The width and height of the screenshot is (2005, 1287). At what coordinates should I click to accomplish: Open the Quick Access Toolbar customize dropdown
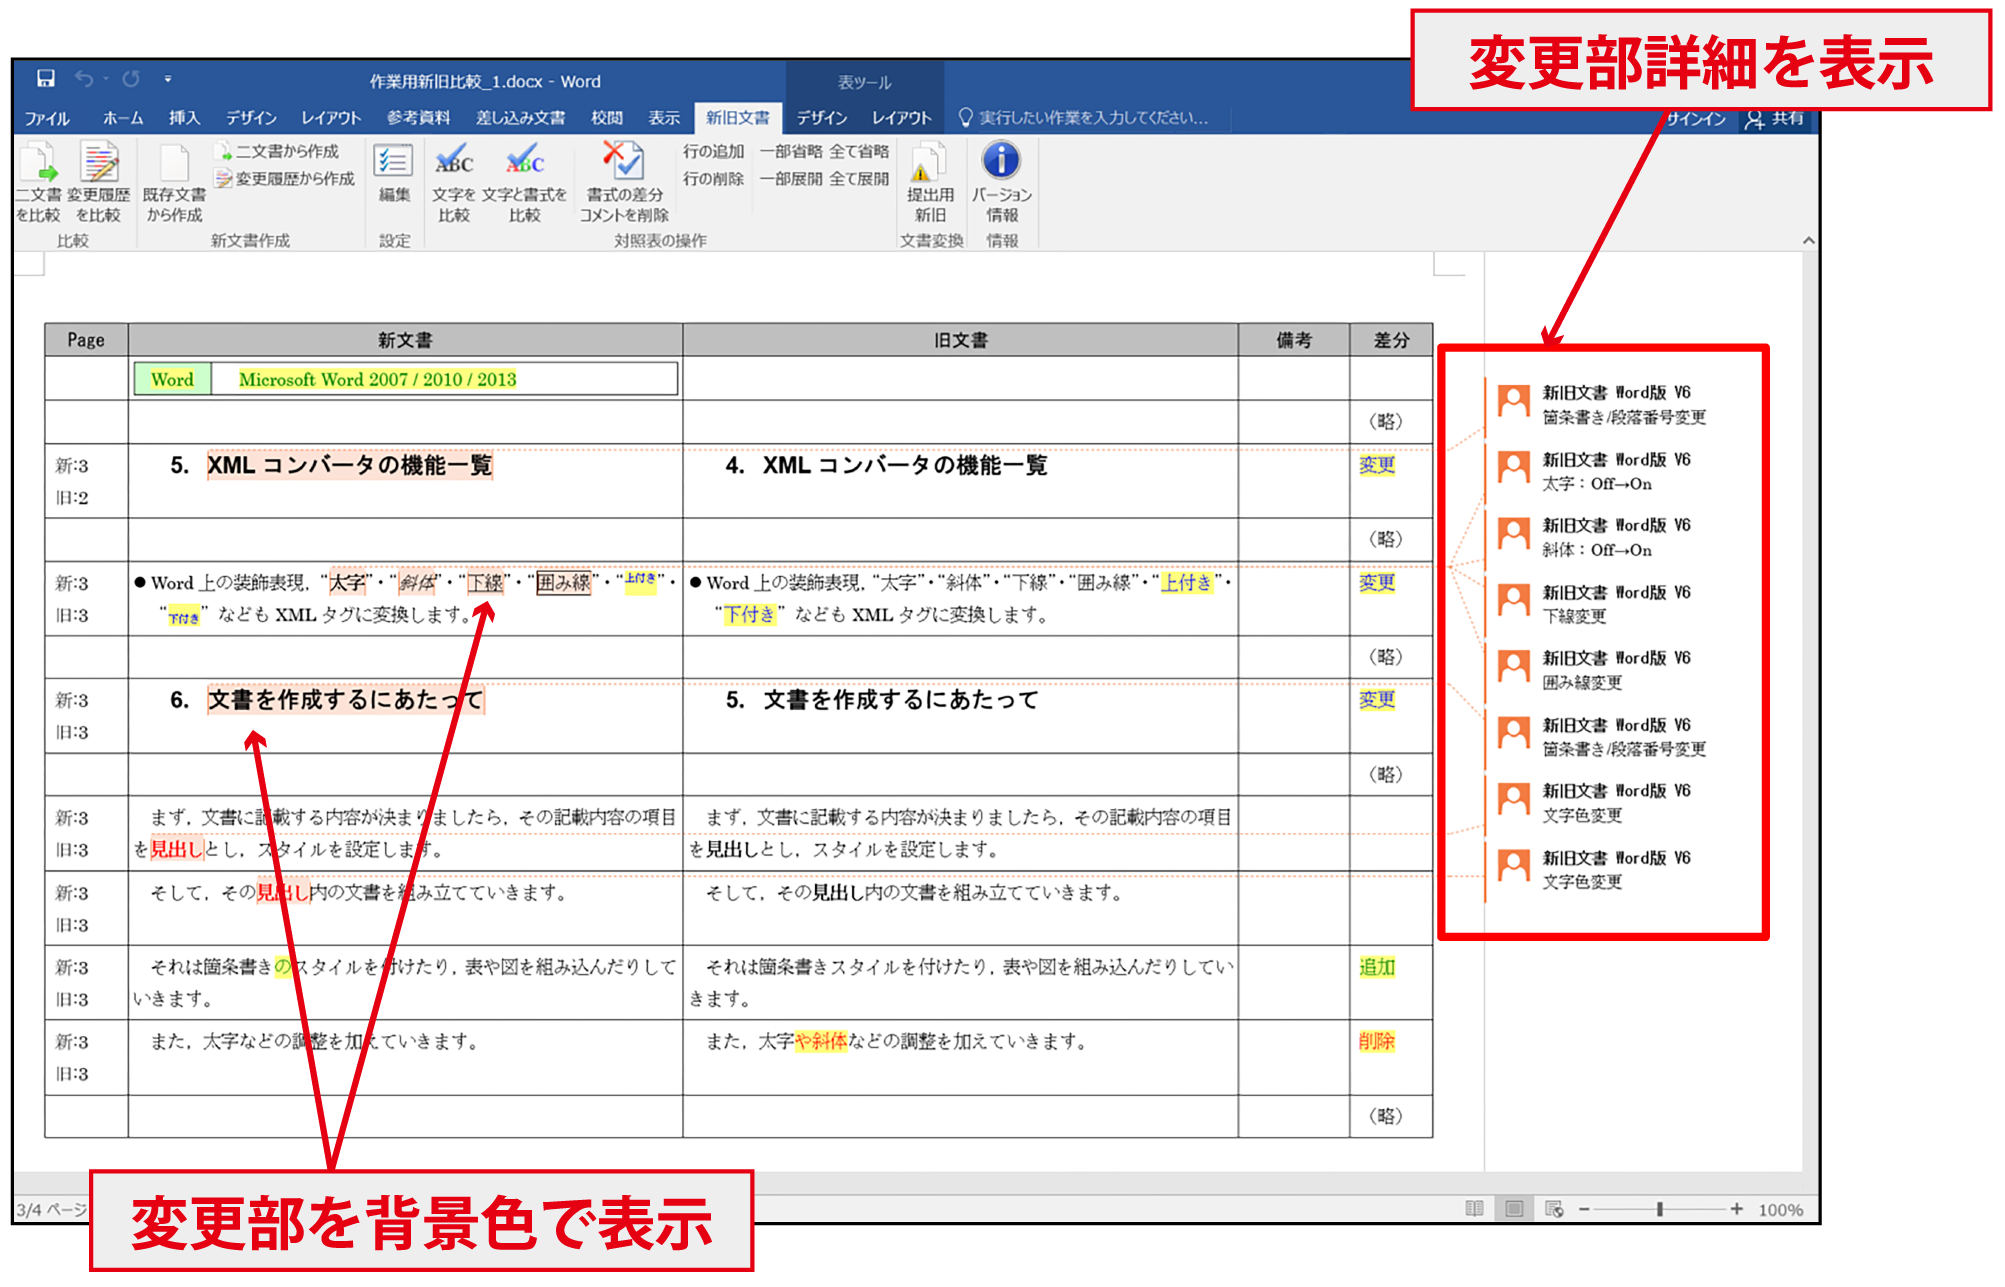point(168,78)
